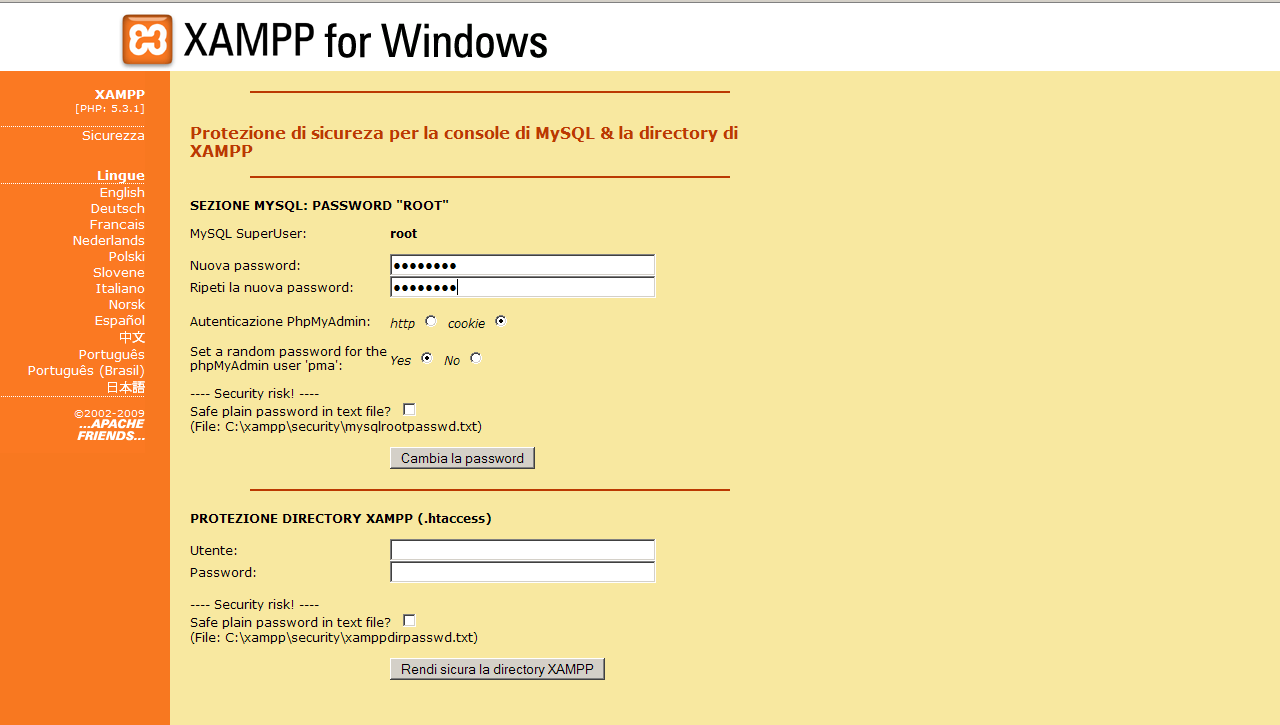This screenshot has height=725, width=1280.
Task: Click the PROTEZIONE DIRECTORY XAMPP (.htaccess) heading
Action: [341, 519]
